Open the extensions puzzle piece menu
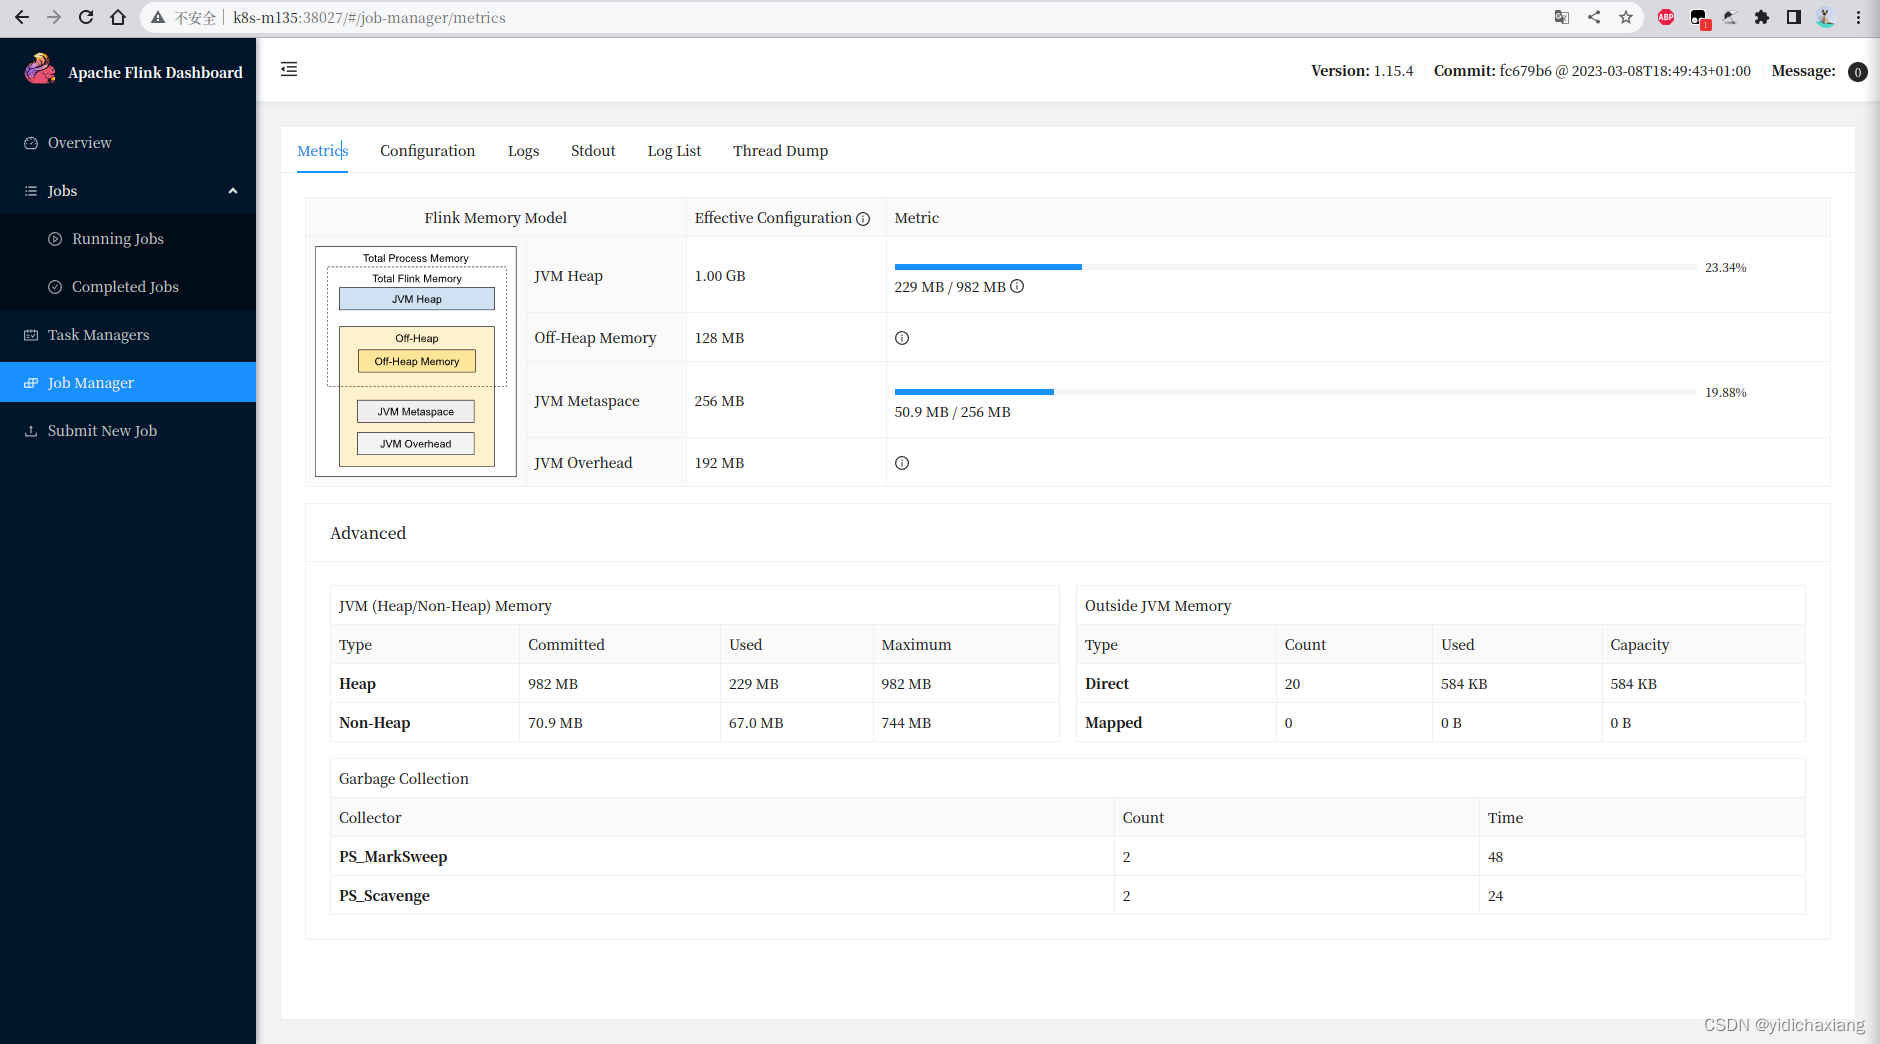The height and width of the screenshot is (1044, 1880). [x=1762, y=17]
